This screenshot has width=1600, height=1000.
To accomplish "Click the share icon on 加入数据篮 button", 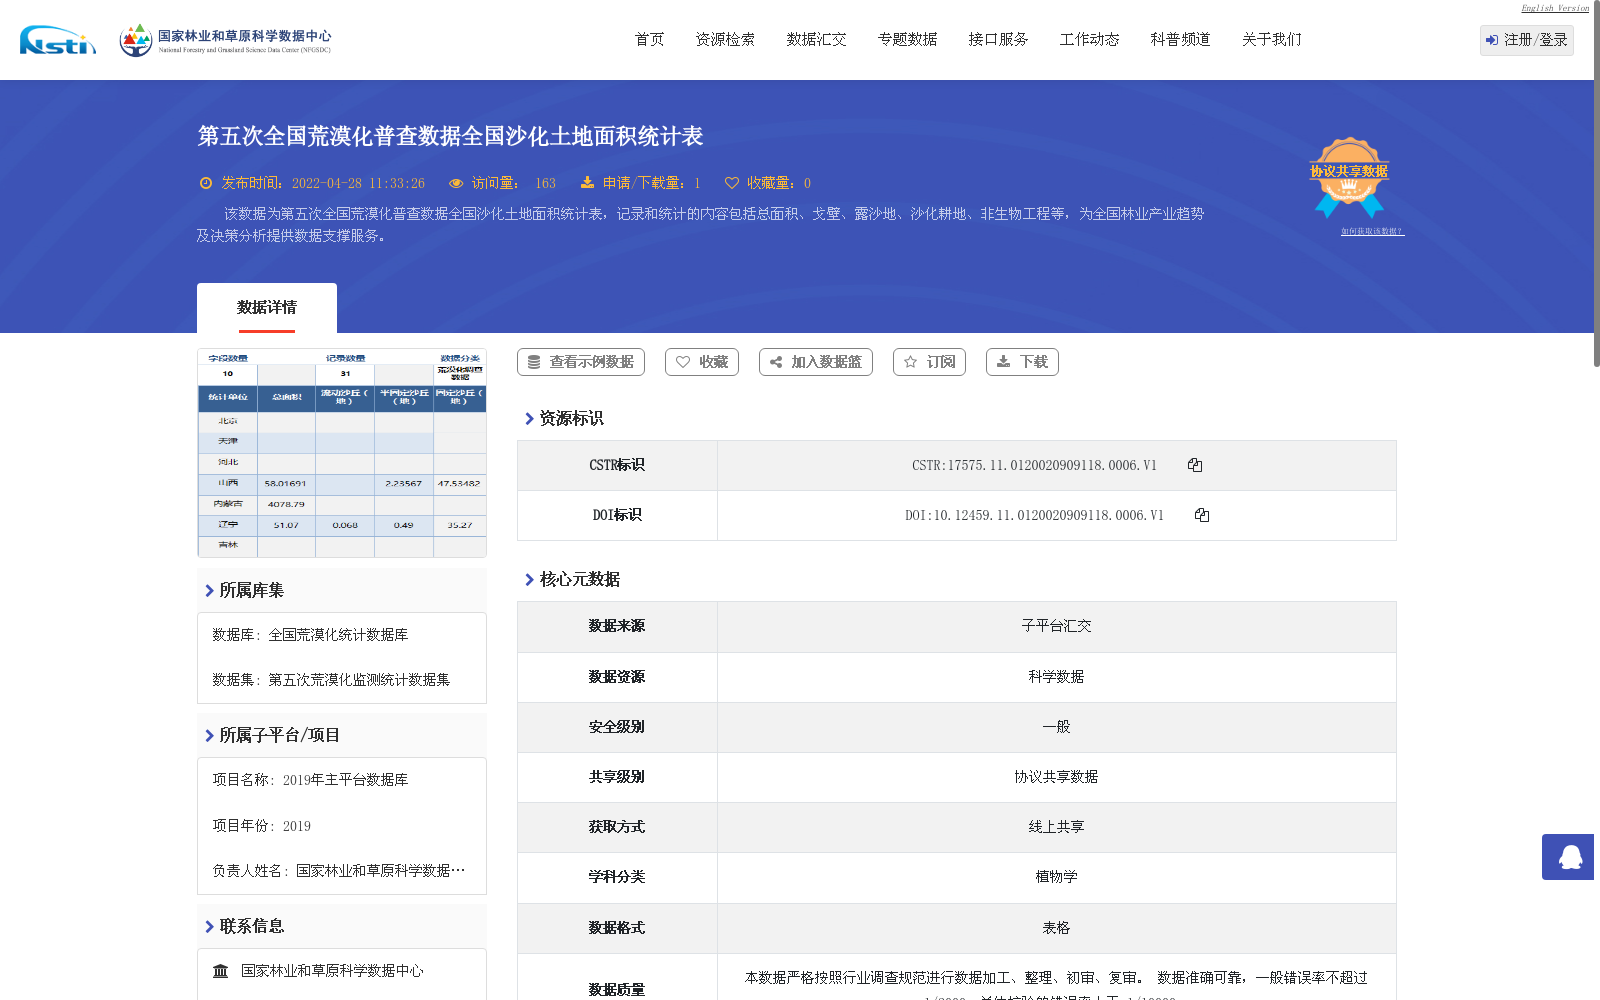I will 776,362.
